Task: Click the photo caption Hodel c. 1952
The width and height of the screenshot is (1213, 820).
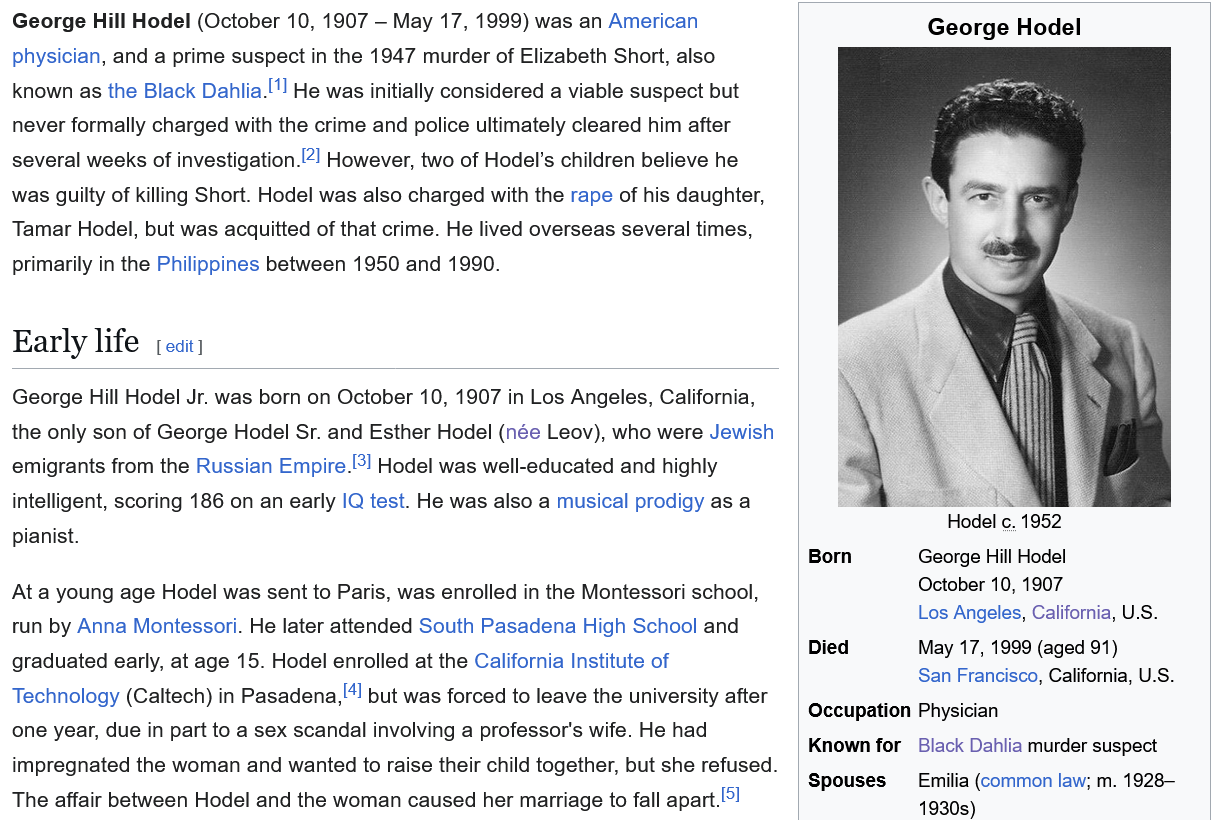Action: pos(1004,522)
